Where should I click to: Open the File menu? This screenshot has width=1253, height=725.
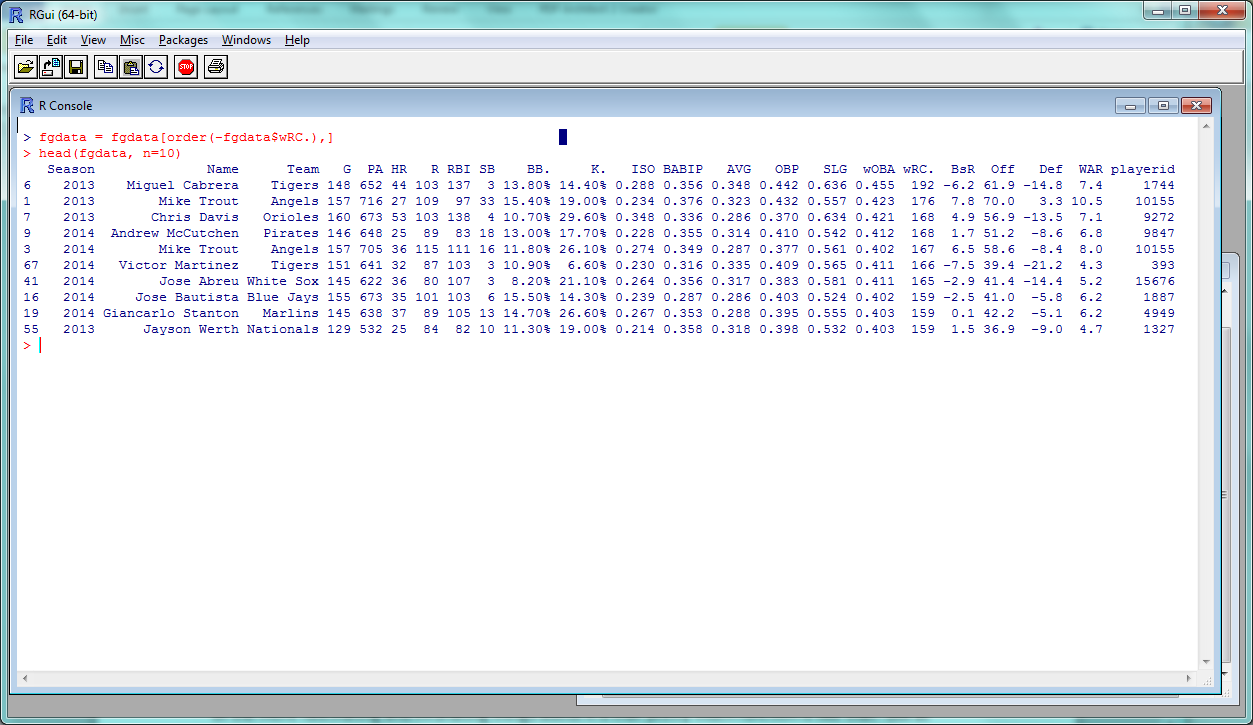24,40
